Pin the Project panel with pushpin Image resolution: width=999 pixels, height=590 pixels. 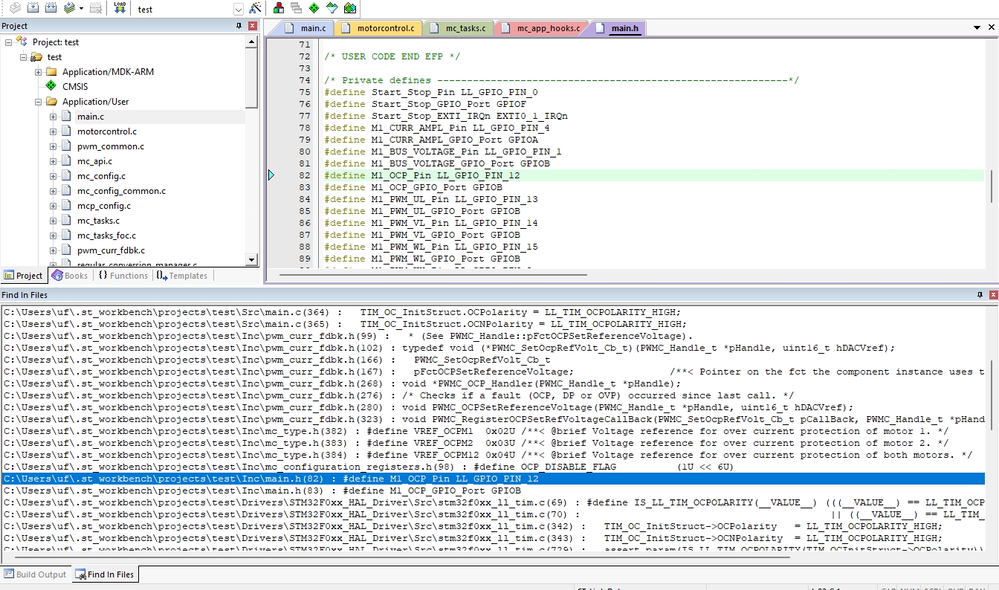pyautogui.click(x=239, y=26)
